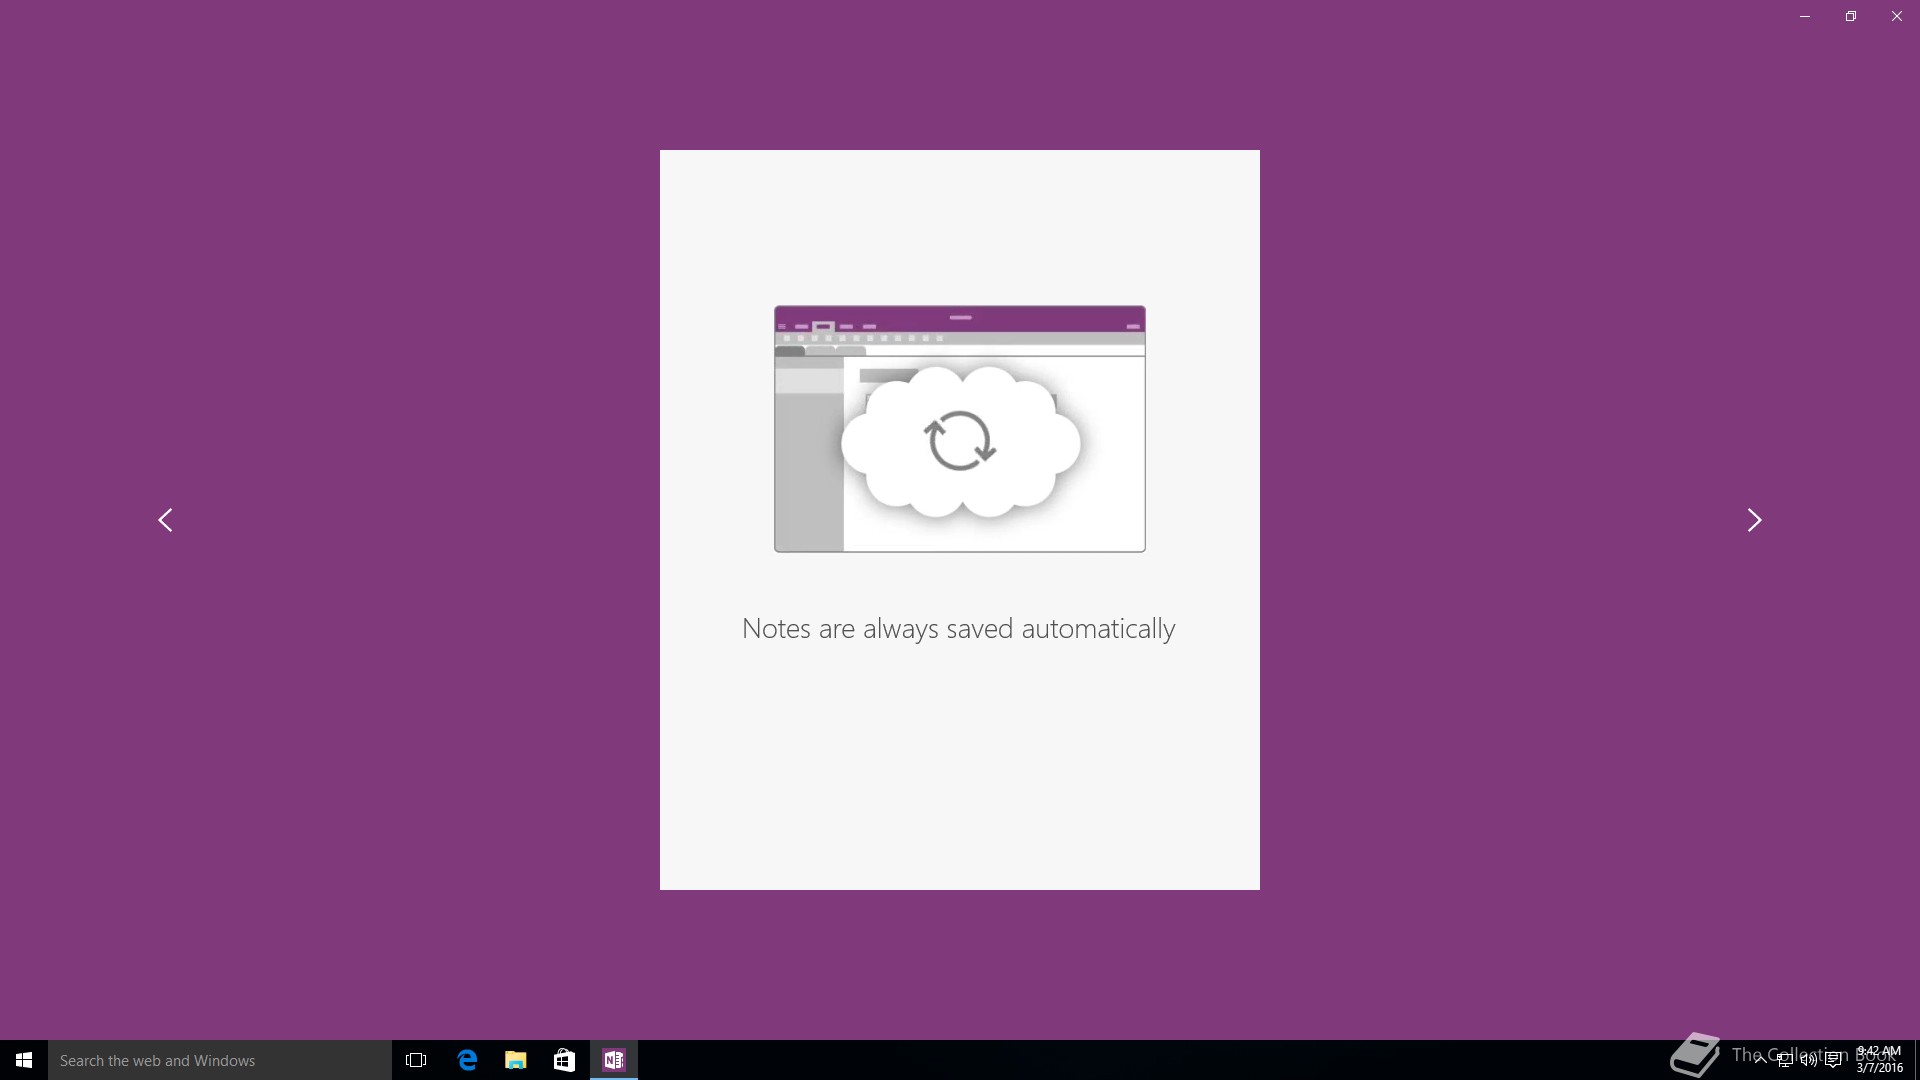Open Task View on the taskbar

pos(416,1060)
